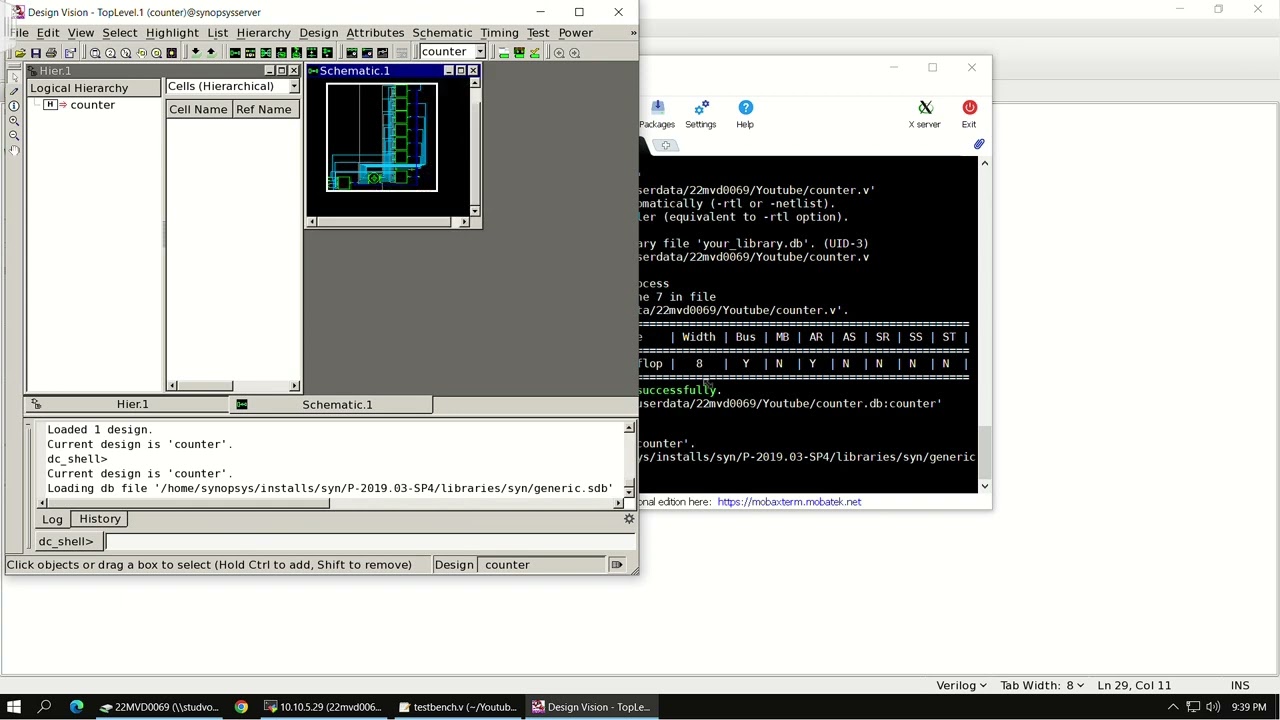Open the gear options icon beside console

point(629,519)
